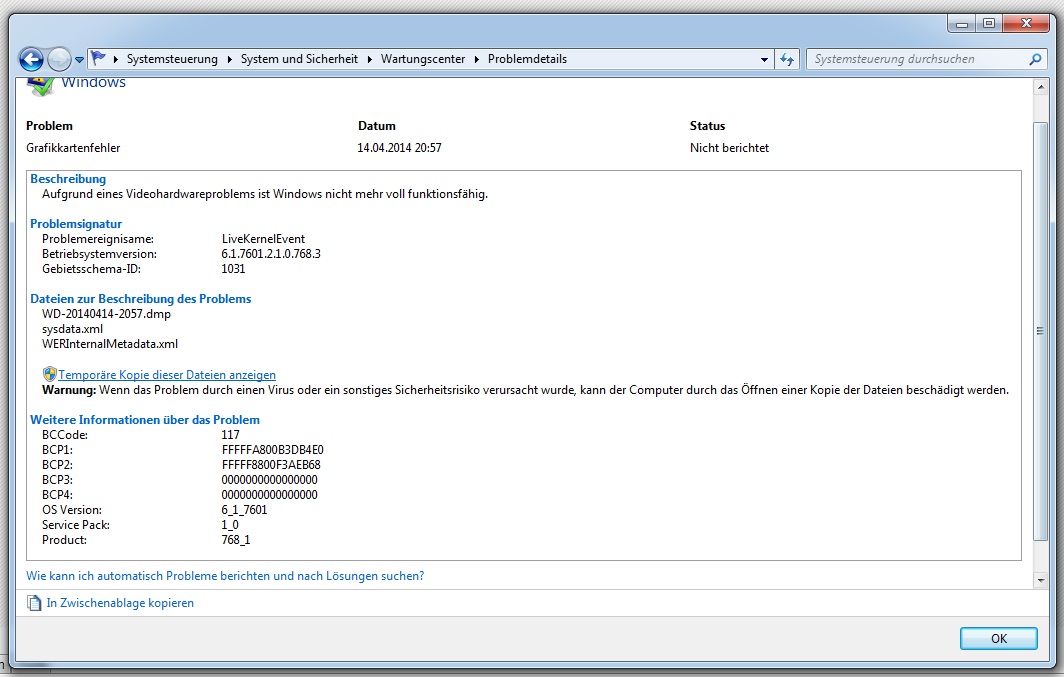Click the Dateien zur Beschreibung des Problems heading
Viewport: 1064px width, 677px height.
point(140,298)
